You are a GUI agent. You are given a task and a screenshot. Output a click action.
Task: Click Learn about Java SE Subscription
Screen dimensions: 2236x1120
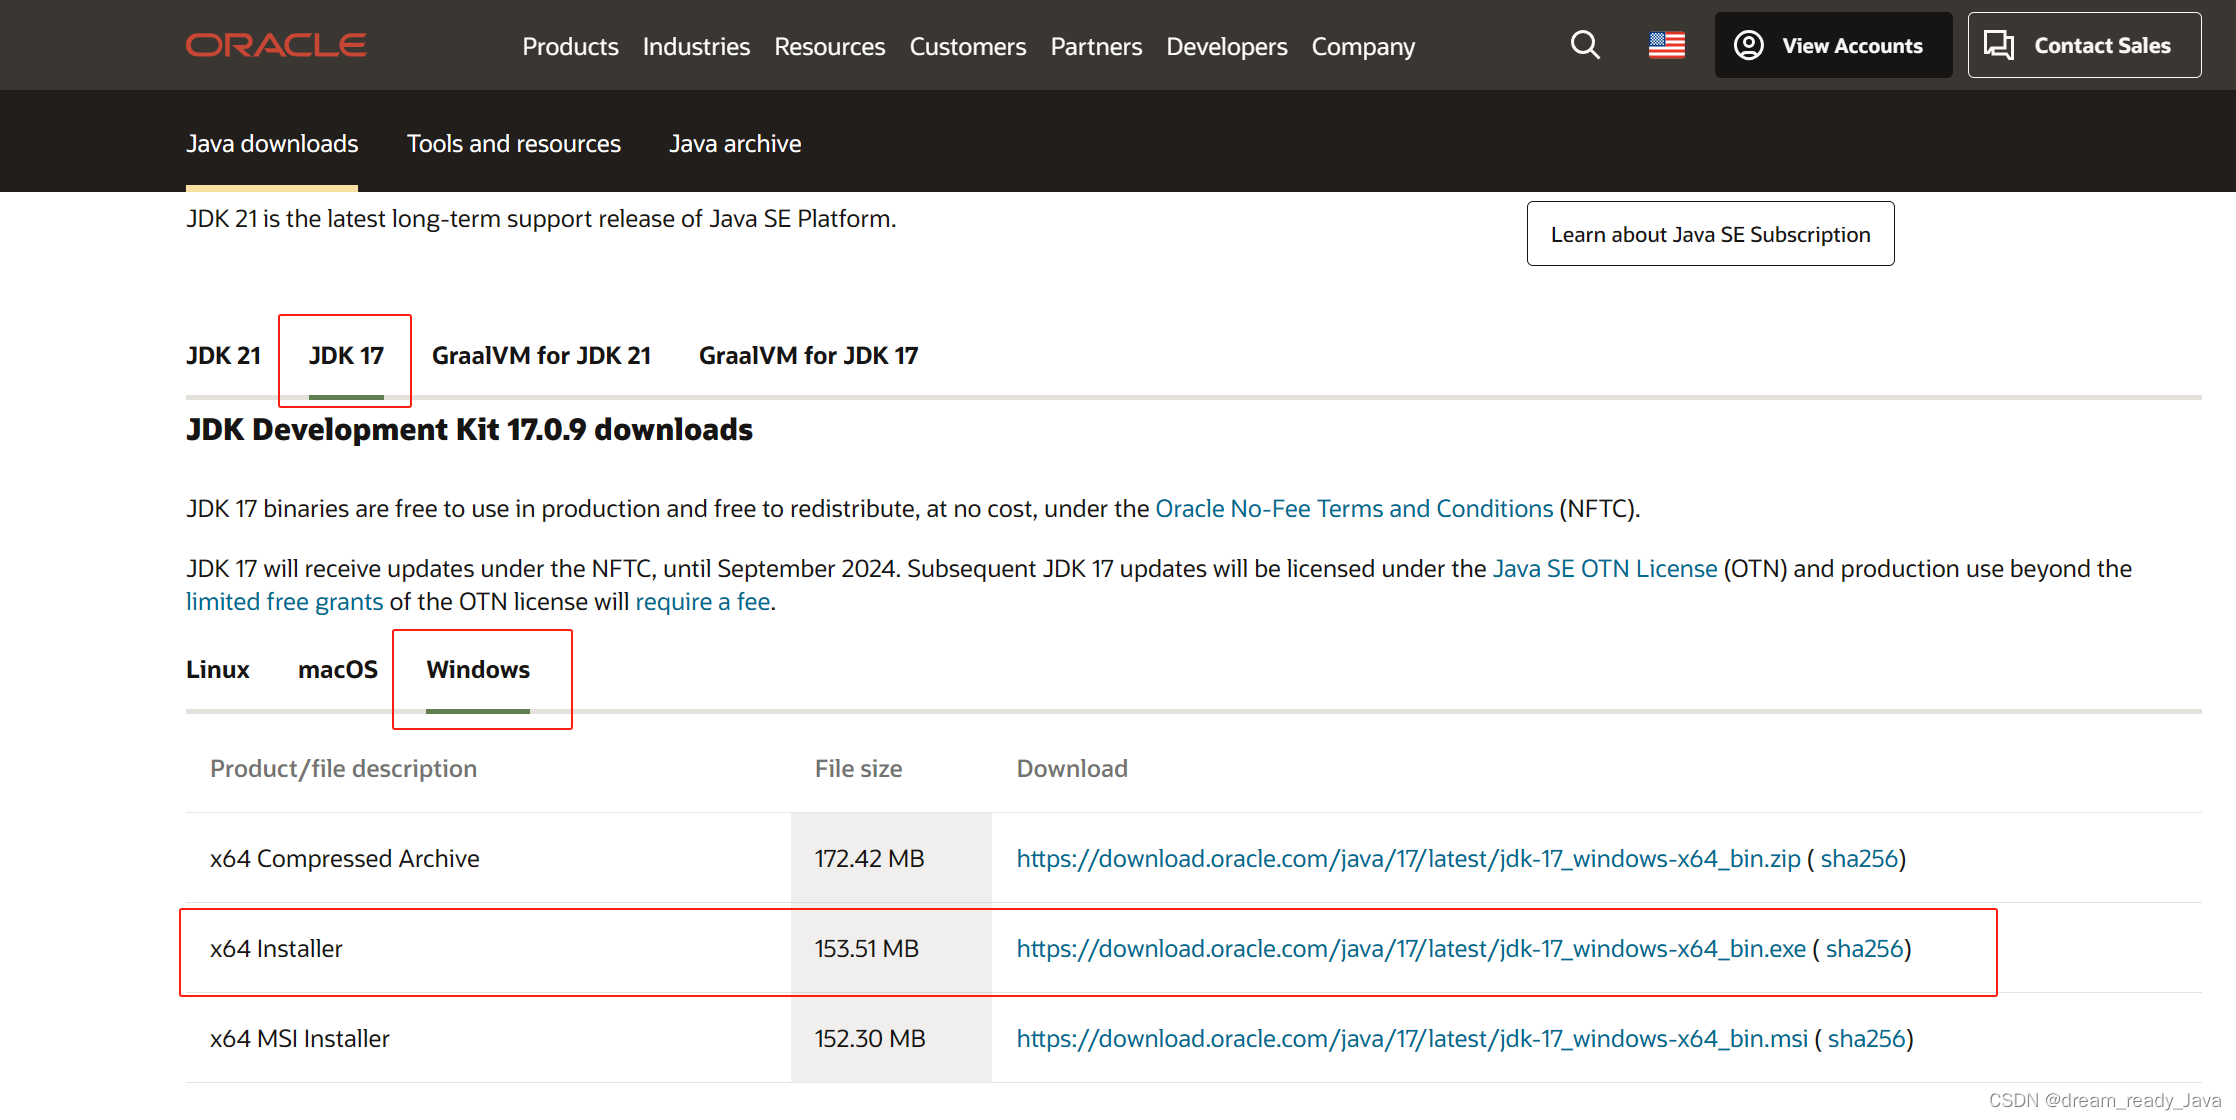pos(1710,234)
